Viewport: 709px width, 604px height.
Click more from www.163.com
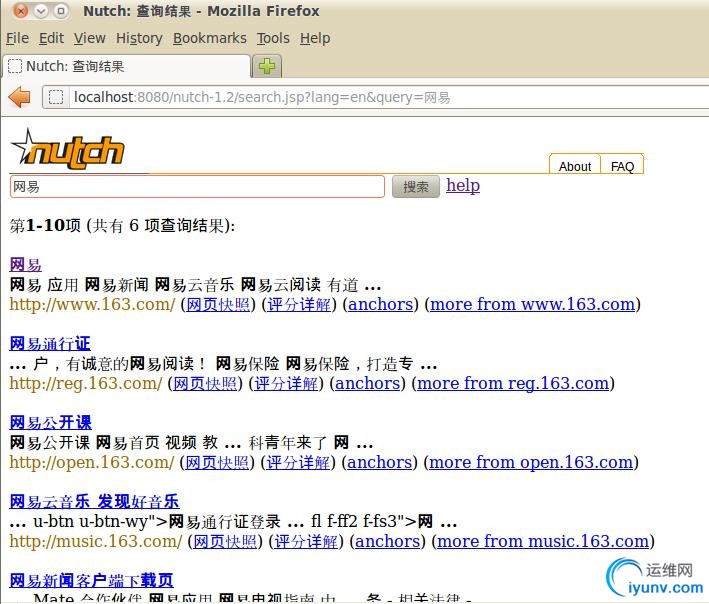pos(533,305)
